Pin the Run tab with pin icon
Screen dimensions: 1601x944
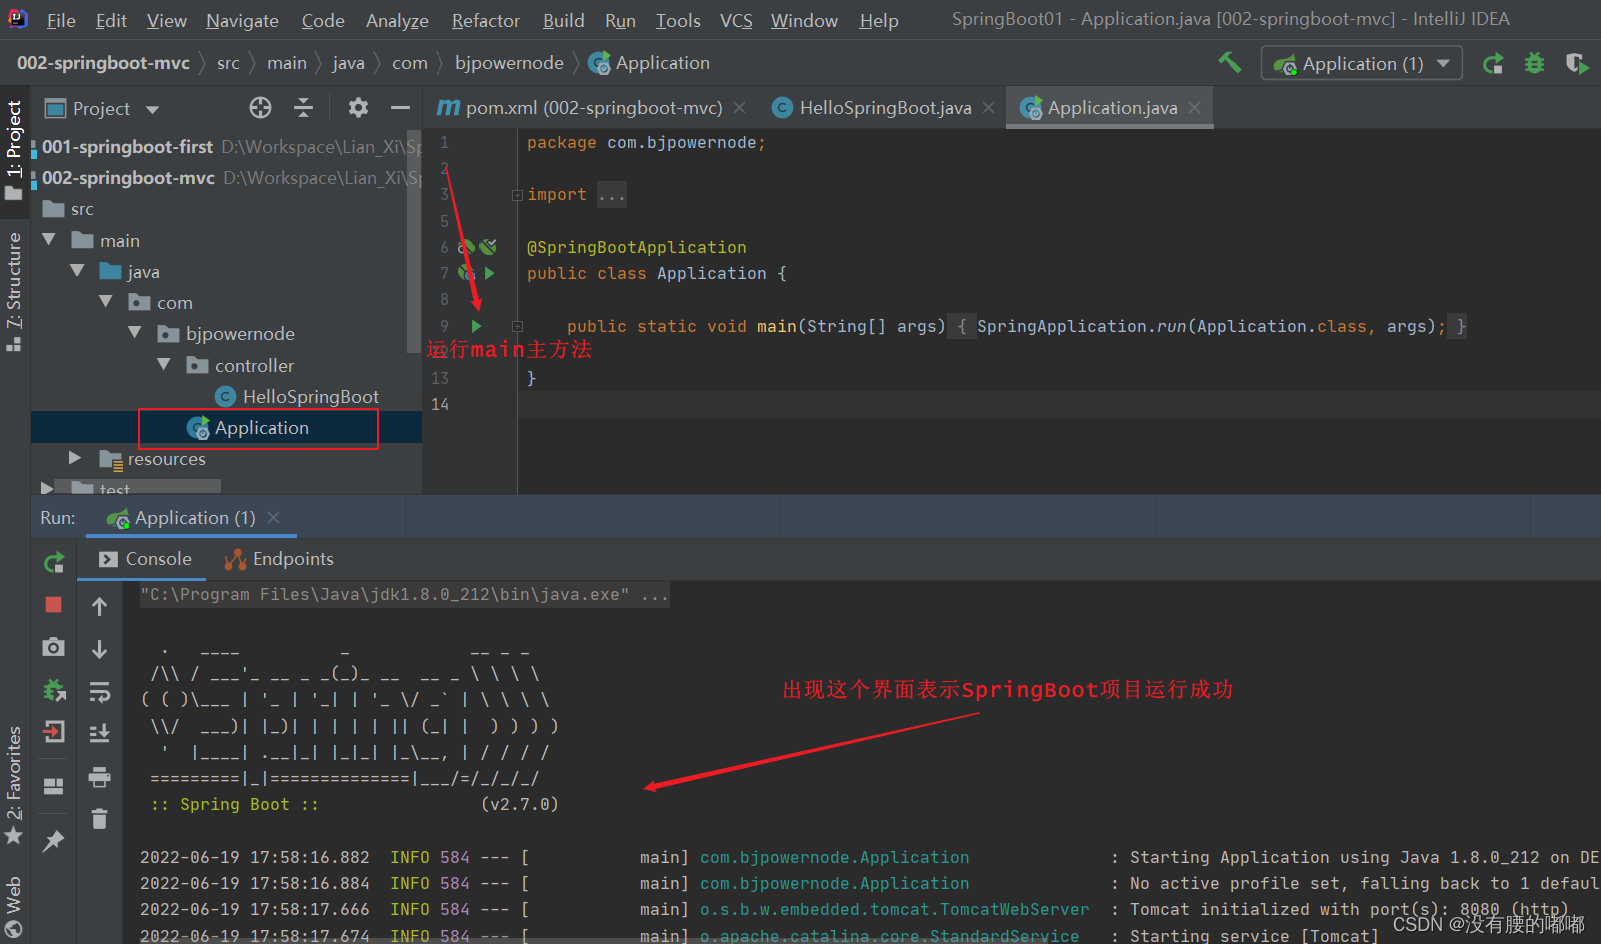pyautogui.click(x=54, y=841)
